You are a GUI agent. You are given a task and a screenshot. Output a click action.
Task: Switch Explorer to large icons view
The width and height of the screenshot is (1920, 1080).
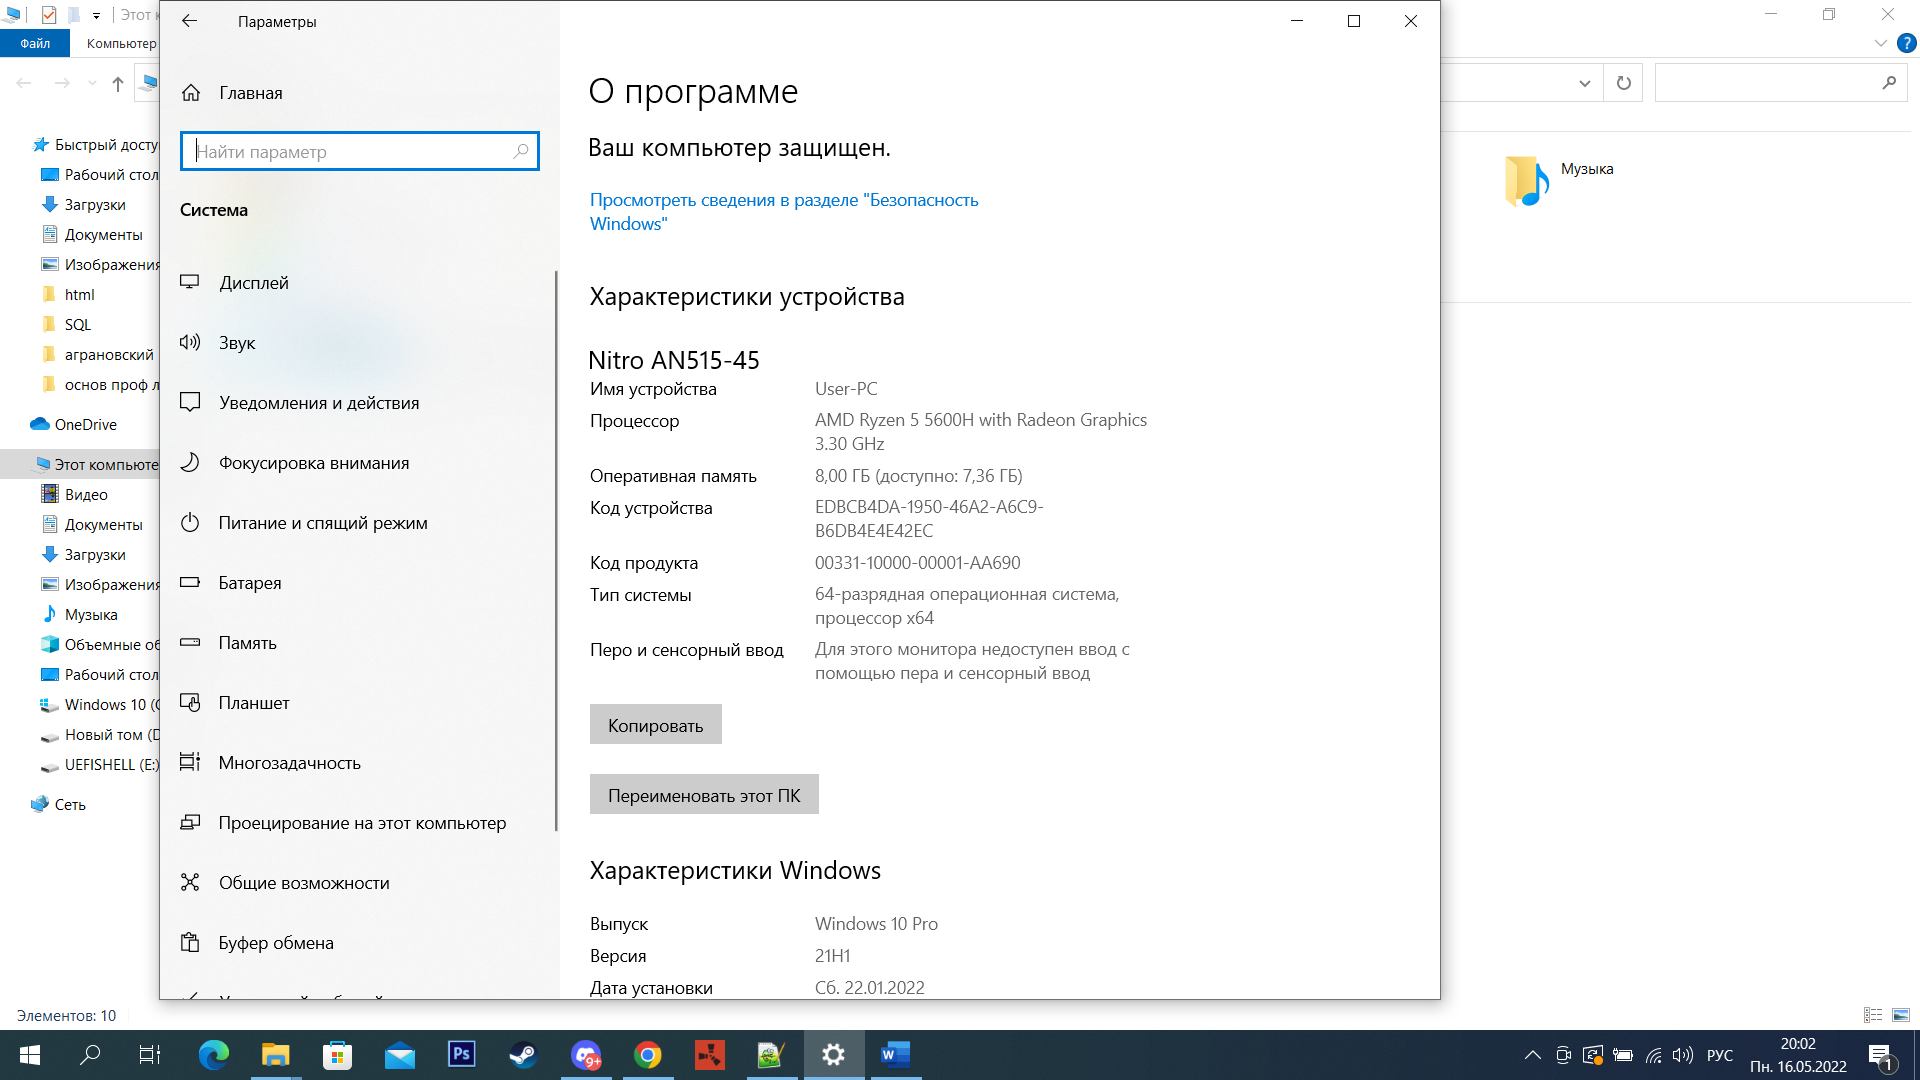pyautogui.click(x=1901, y=1015)
